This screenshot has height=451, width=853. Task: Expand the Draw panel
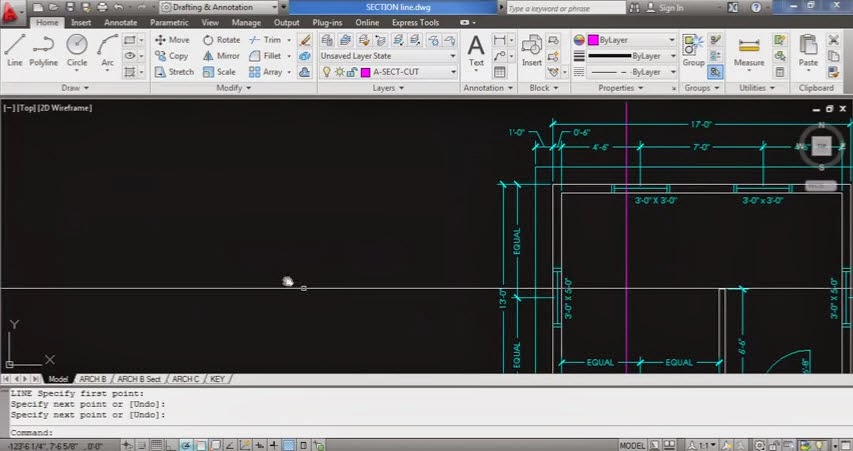[75, 88]
